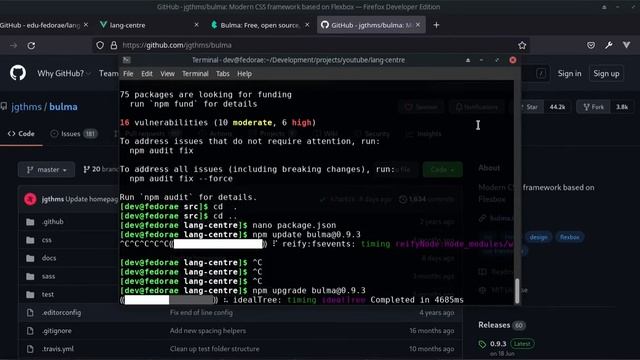The height and width of the screenshot is (360, 640).
Task: Click the Fork button on repository
Action: pos(594,107)
